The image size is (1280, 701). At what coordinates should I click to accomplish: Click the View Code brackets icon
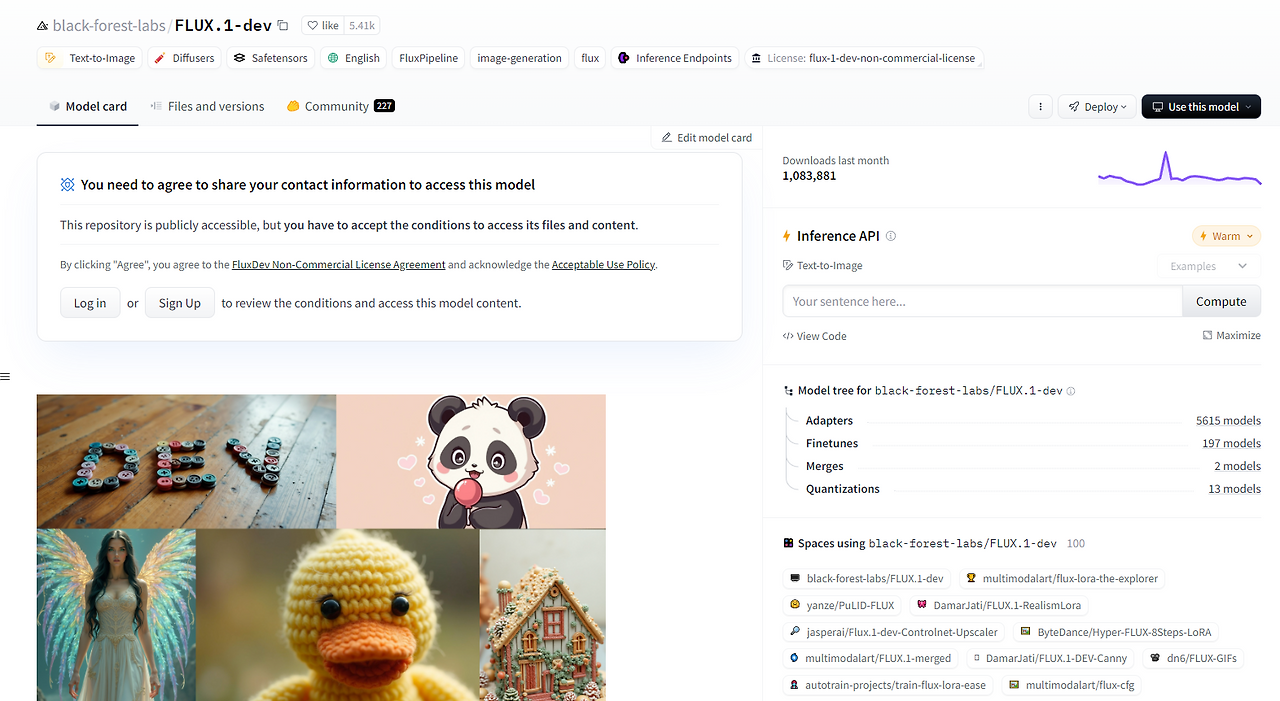788,336
